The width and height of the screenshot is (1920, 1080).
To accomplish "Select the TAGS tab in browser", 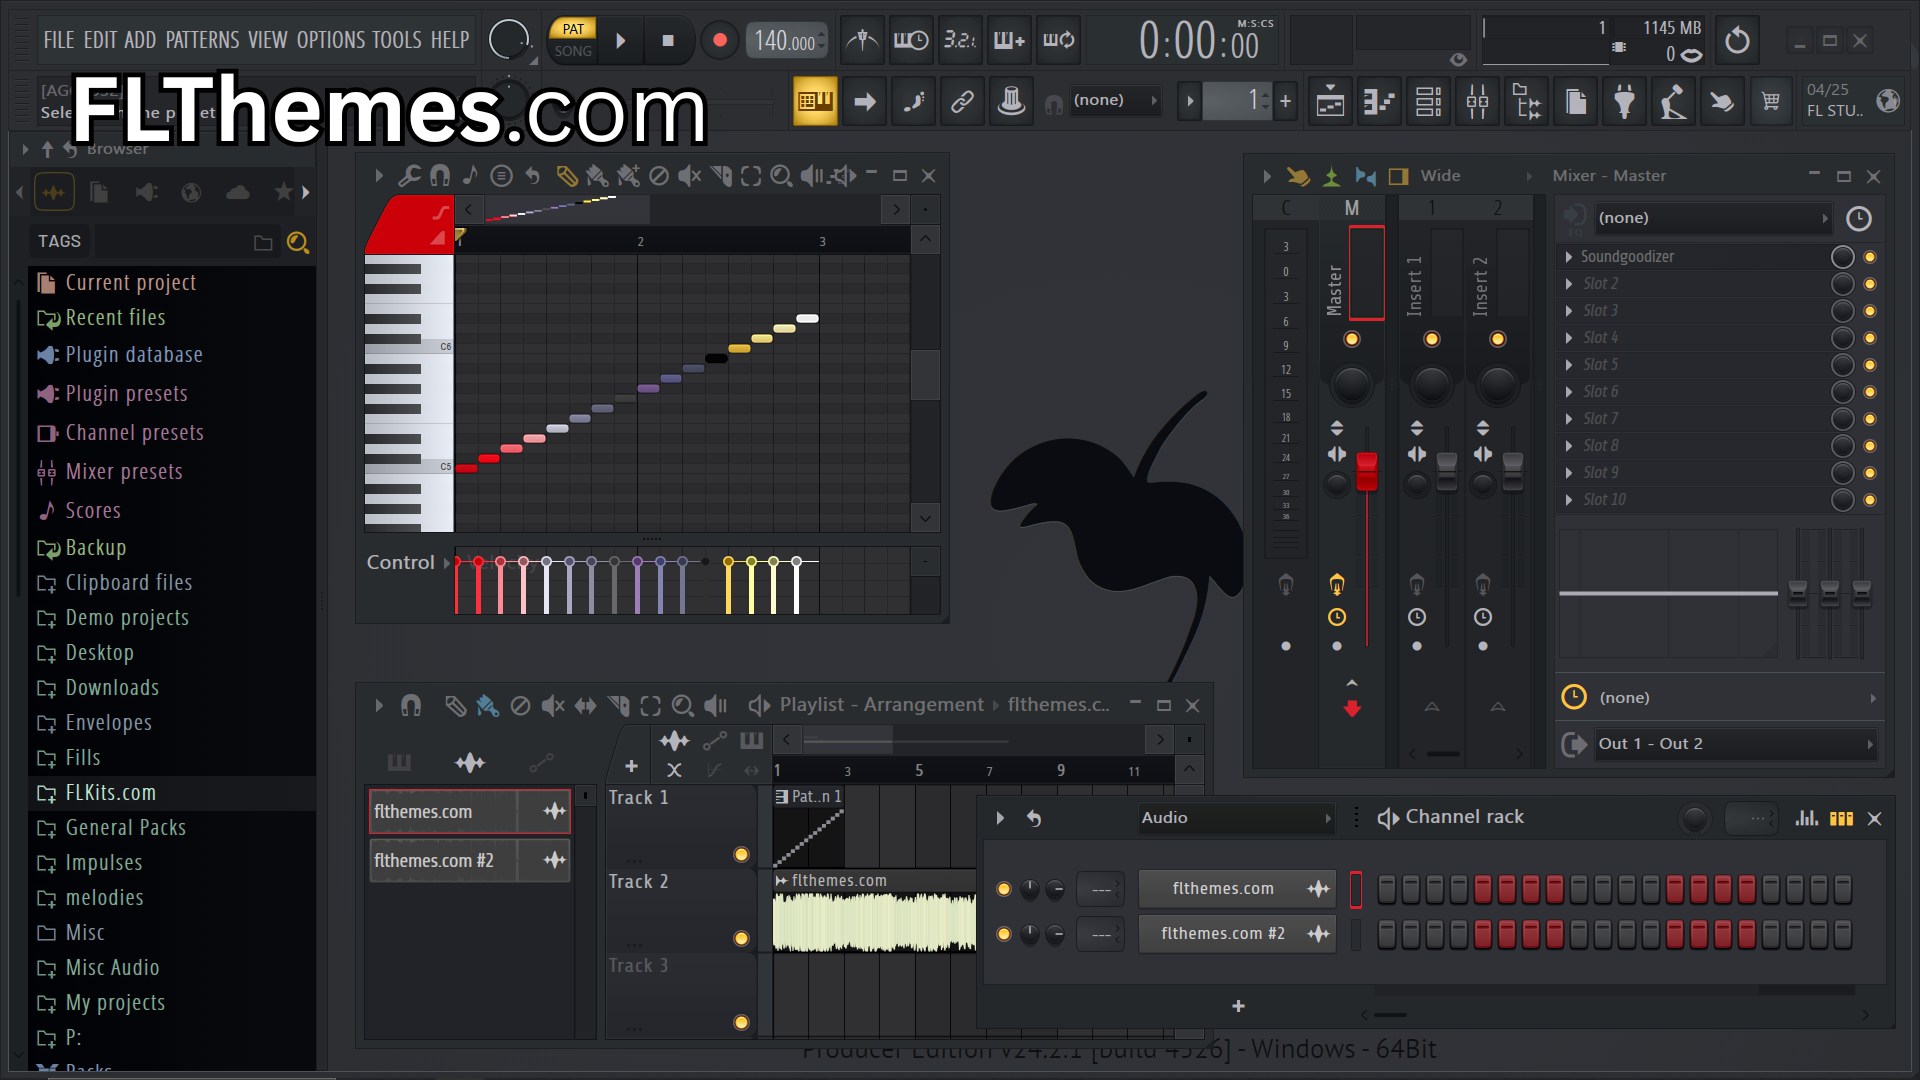I will coord(59,241).
